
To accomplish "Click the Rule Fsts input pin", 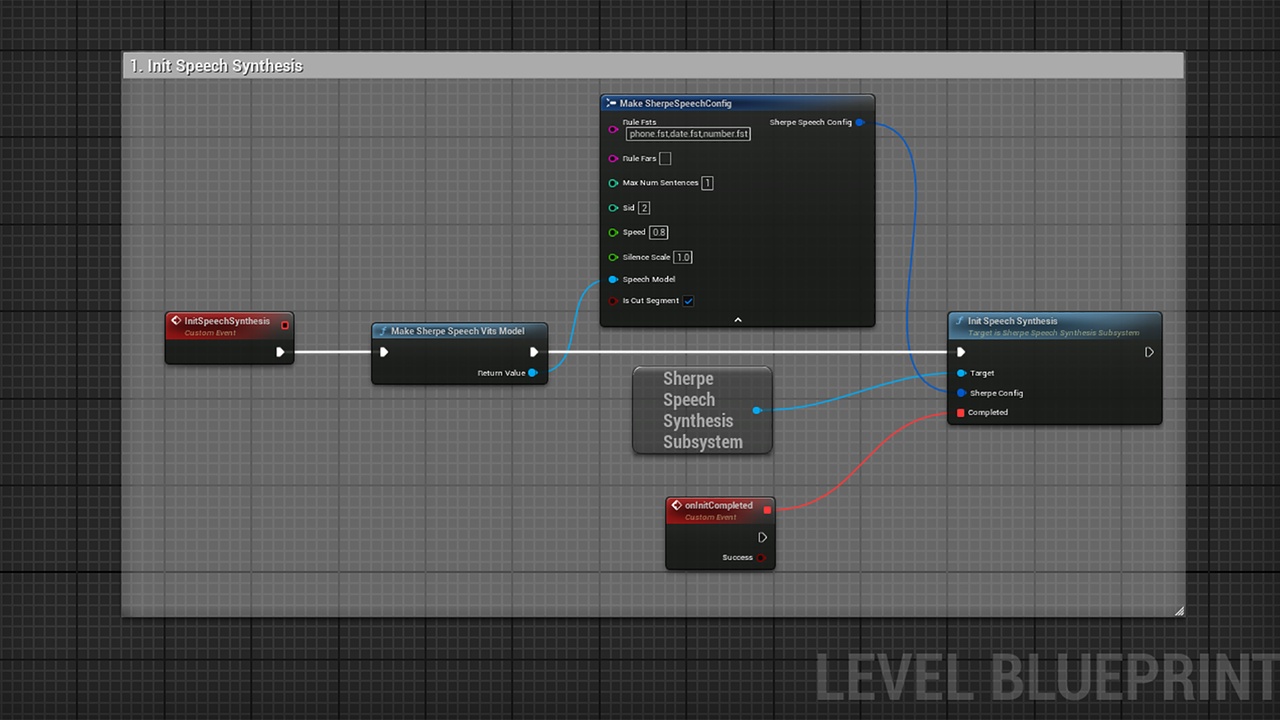I will coord(614,129).
